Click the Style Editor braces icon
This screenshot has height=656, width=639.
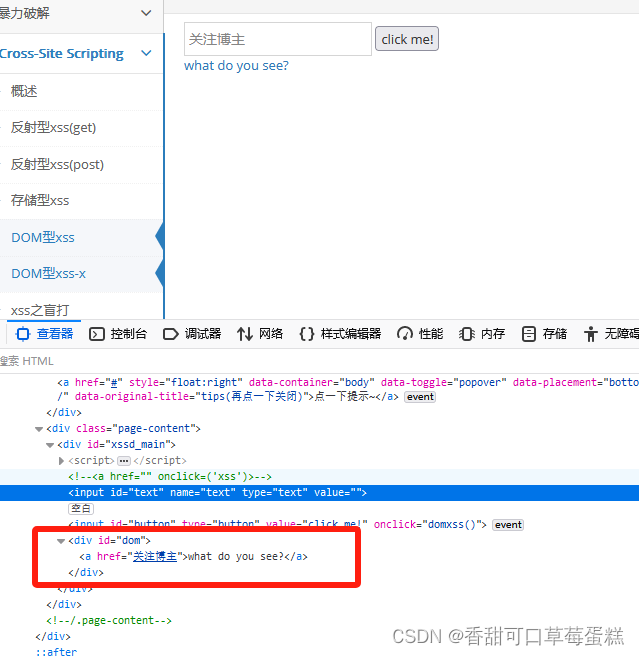click(x=307, y=334)
